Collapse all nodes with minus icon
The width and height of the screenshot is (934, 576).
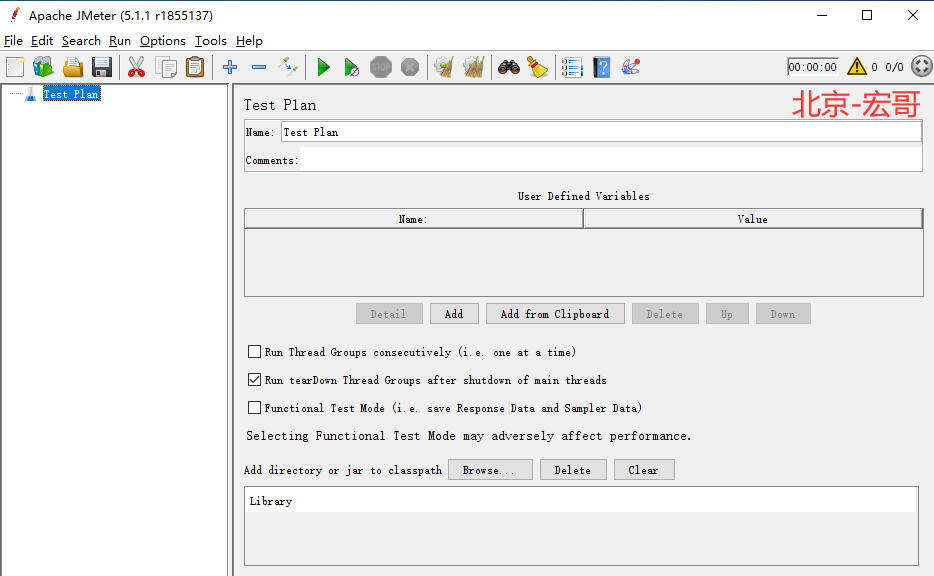pyautogui.click(x=259, y=67)
